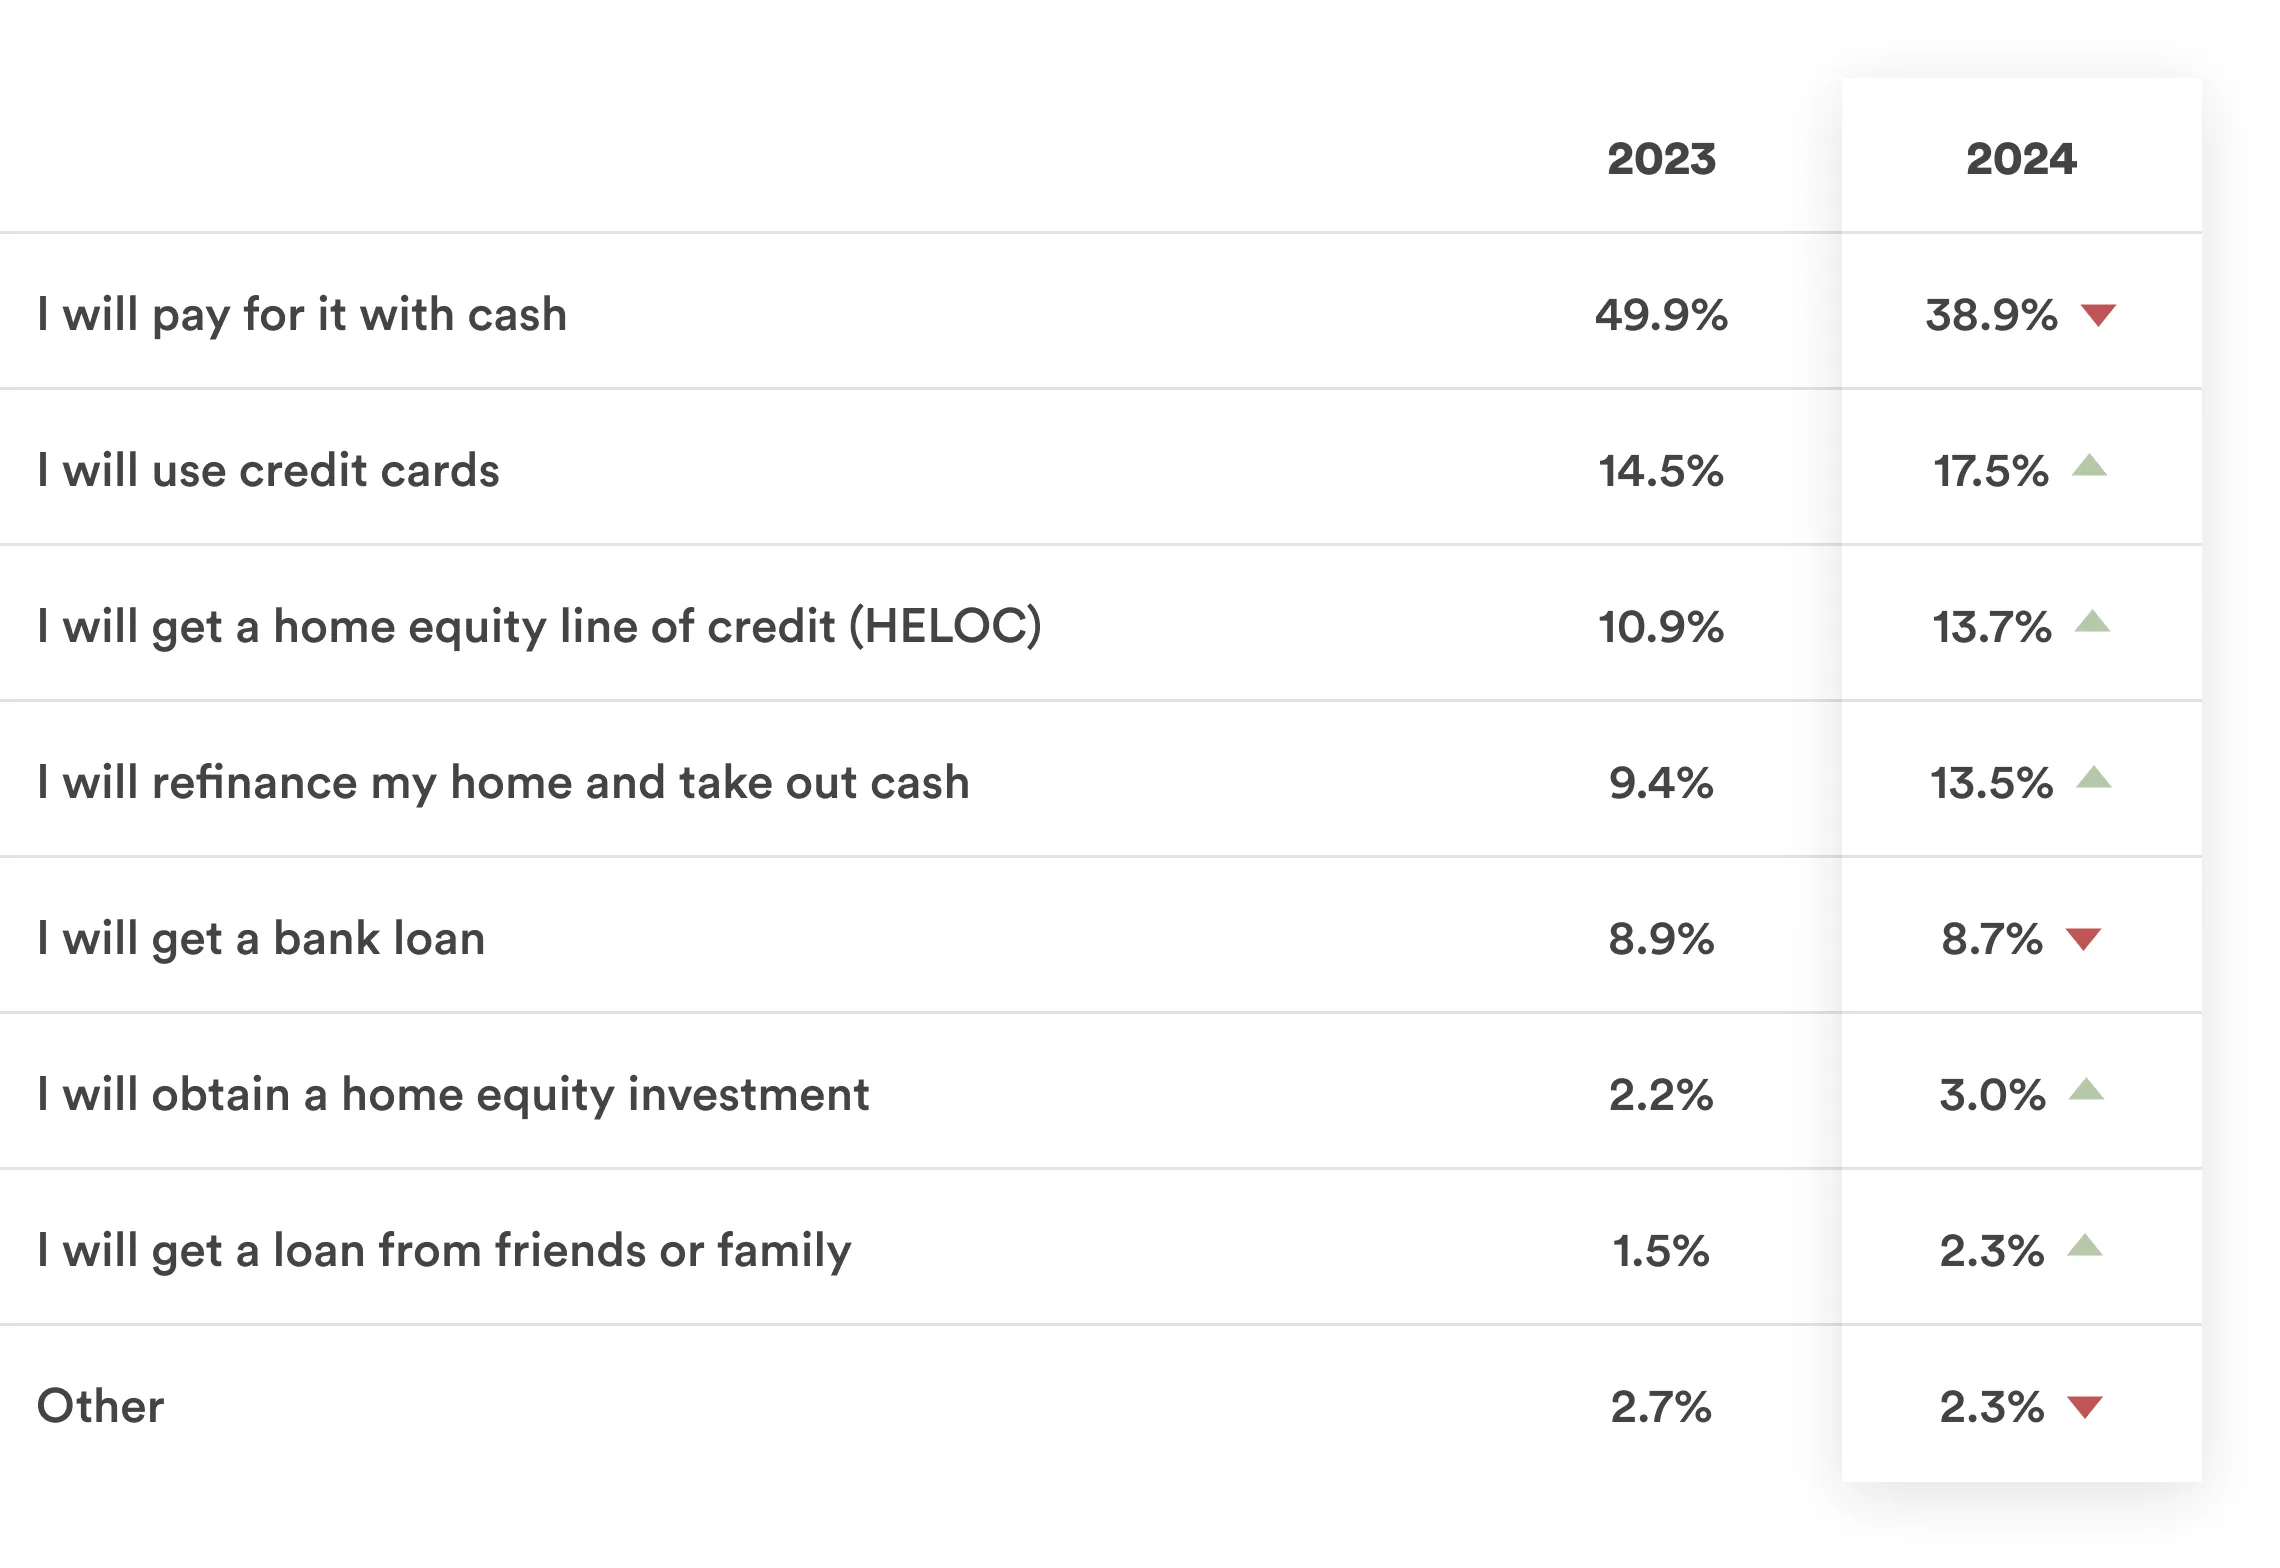
Task: Select the HELOC row label
Action: 540,627
